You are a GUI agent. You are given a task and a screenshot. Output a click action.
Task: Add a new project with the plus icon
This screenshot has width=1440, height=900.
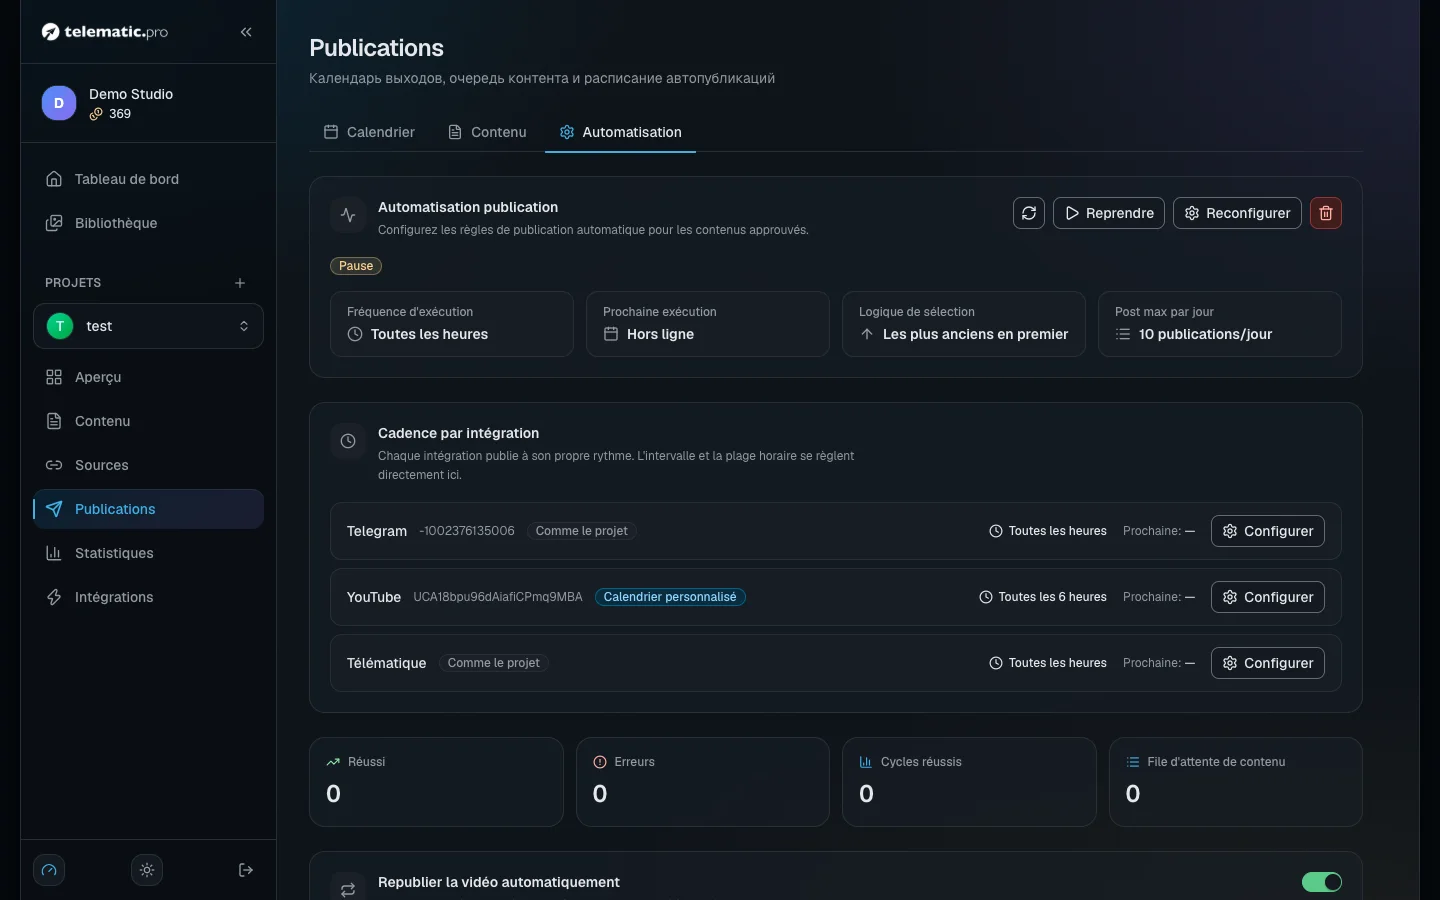[x=240, y=283]
